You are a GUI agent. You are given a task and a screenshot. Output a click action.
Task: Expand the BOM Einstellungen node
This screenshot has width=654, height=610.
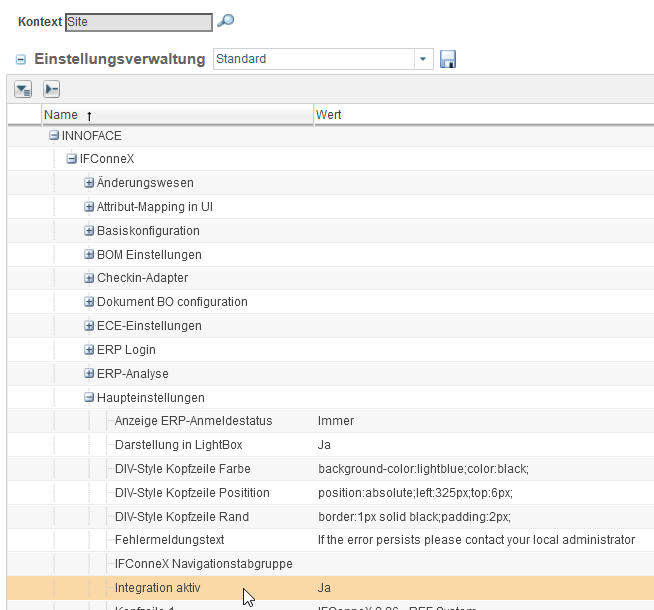[x=89, y=255]
